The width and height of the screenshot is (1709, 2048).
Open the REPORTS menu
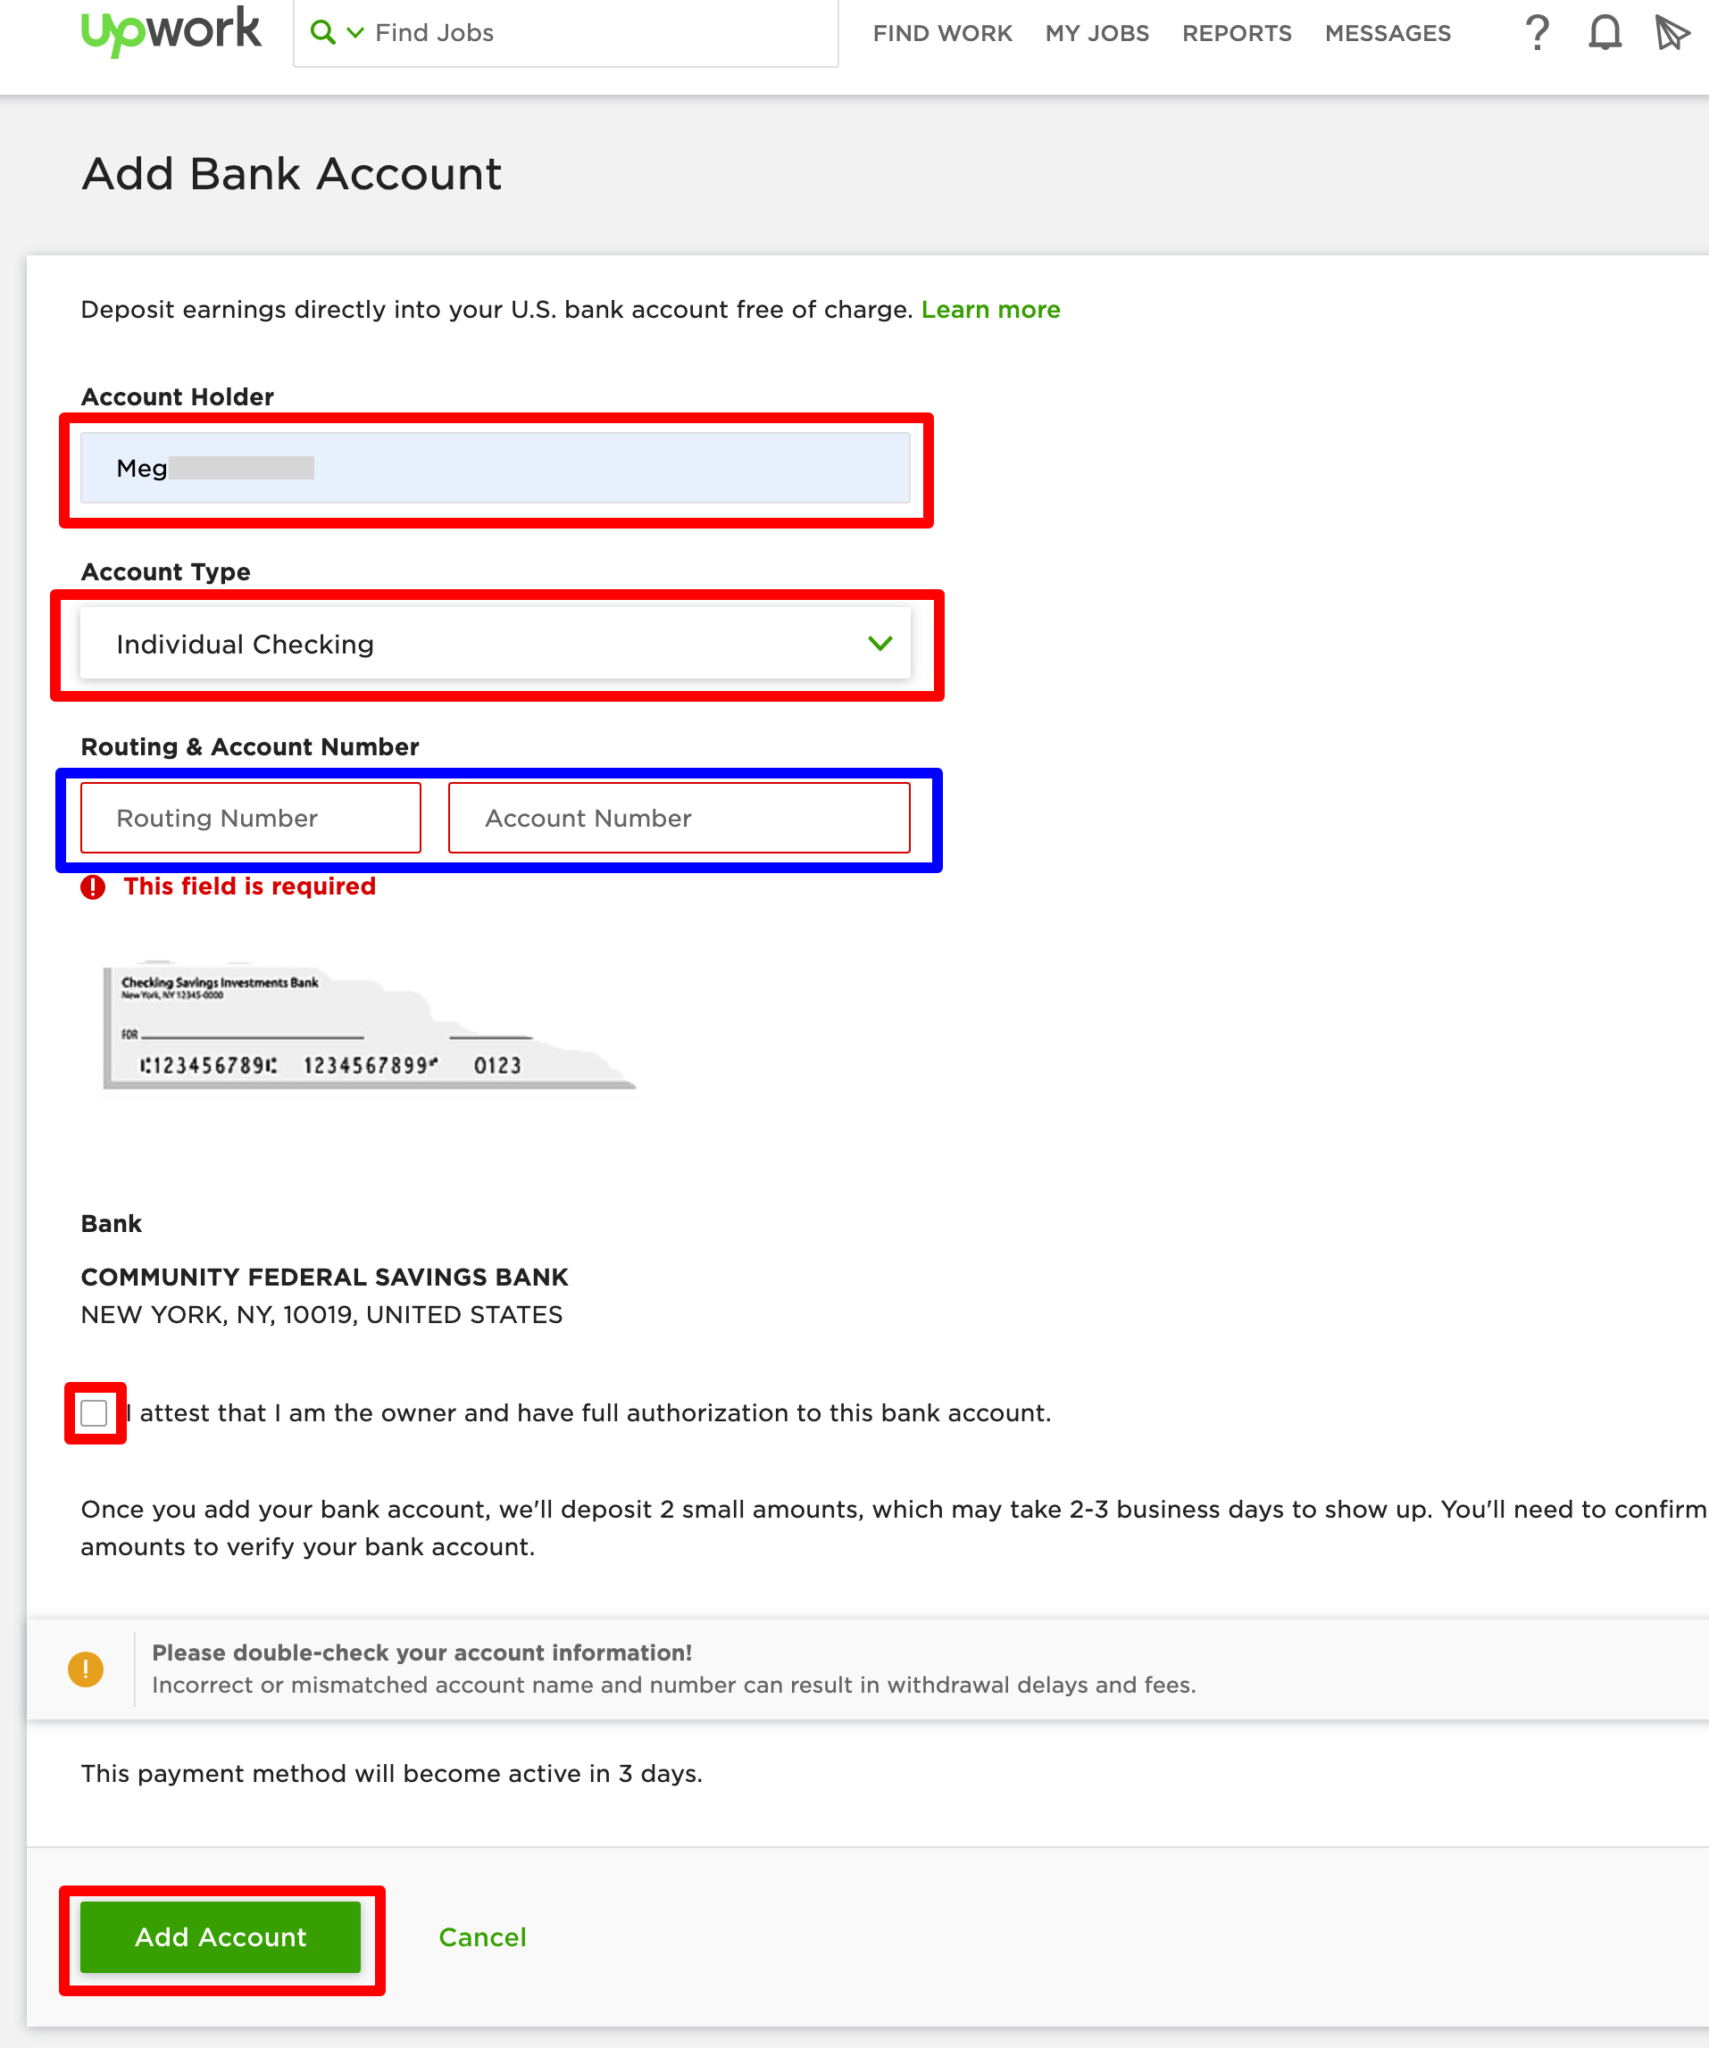coord(1236,34)
